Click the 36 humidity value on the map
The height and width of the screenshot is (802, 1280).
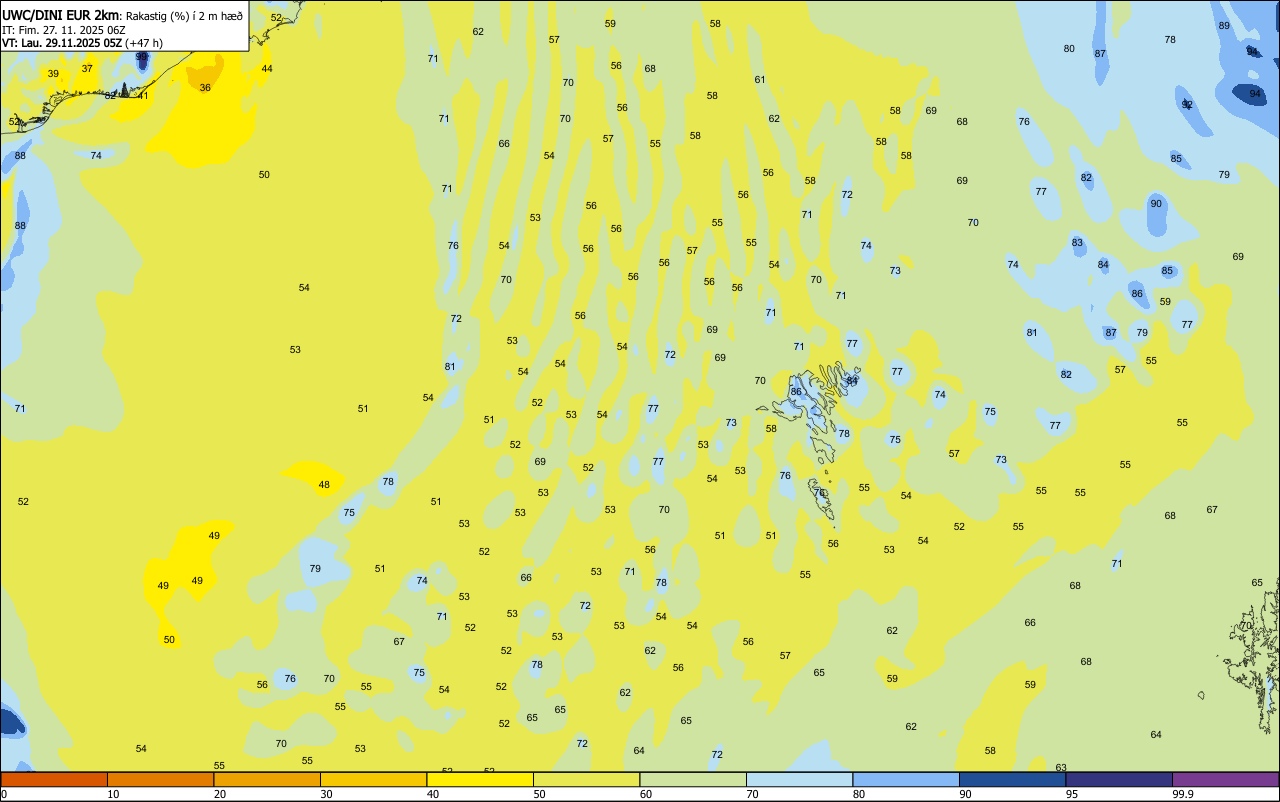coord(205,88)
